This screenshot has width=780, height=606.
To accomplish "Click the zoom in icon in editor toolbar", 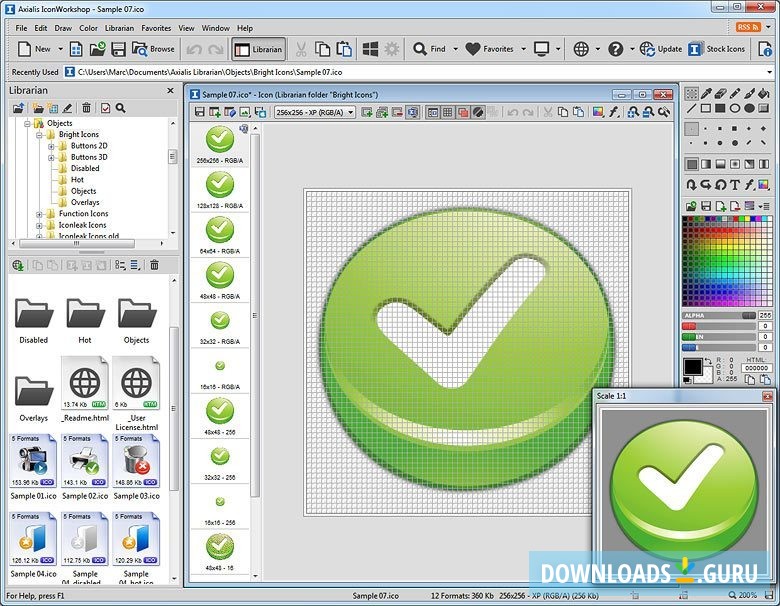I will 633,112.
